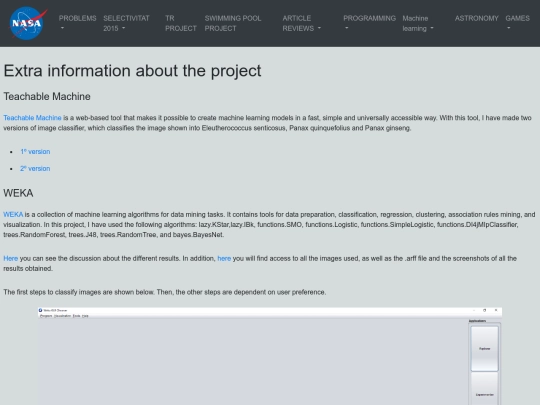Click the 'WEKA' section heading

pos(18,193)
